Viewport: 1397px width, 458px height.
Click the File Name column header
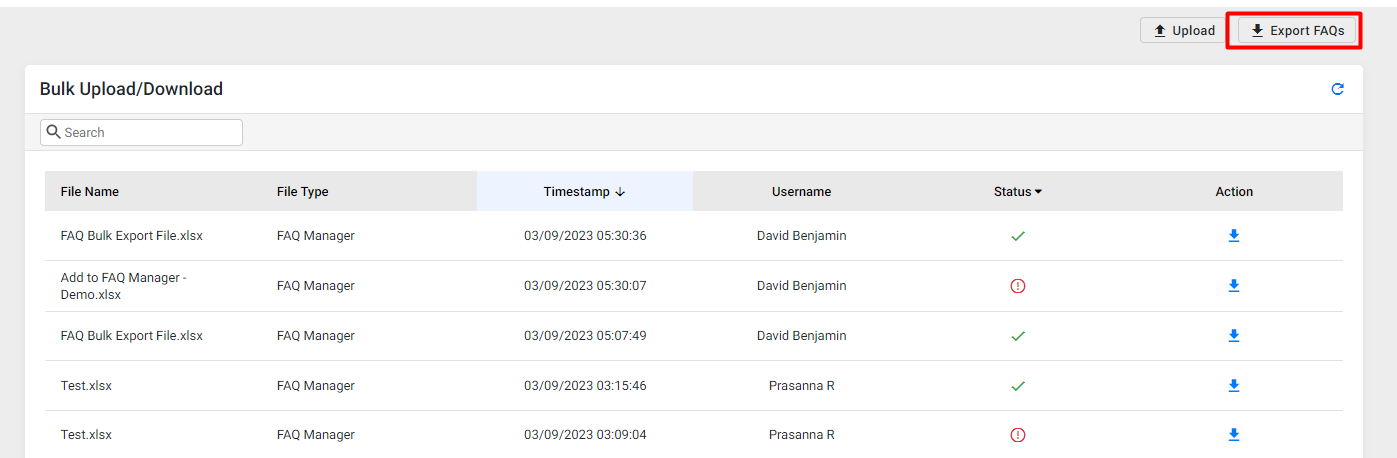(90, 192)
